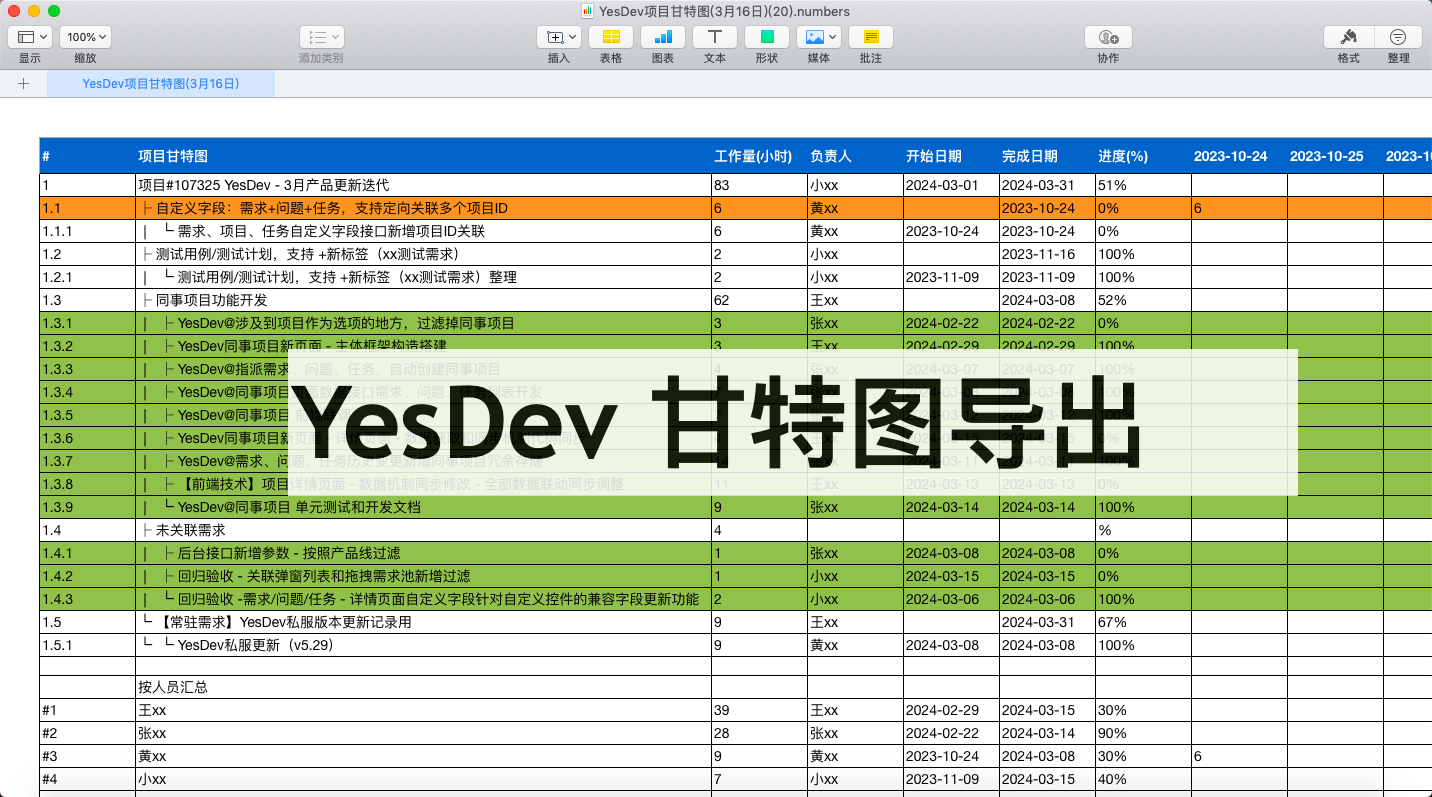Image resolution: width=1432 pixels, height=797 pixels.
Task: Select the 2023-10-24 column header
Action: pyautogui.click(x=1239, y=156)
